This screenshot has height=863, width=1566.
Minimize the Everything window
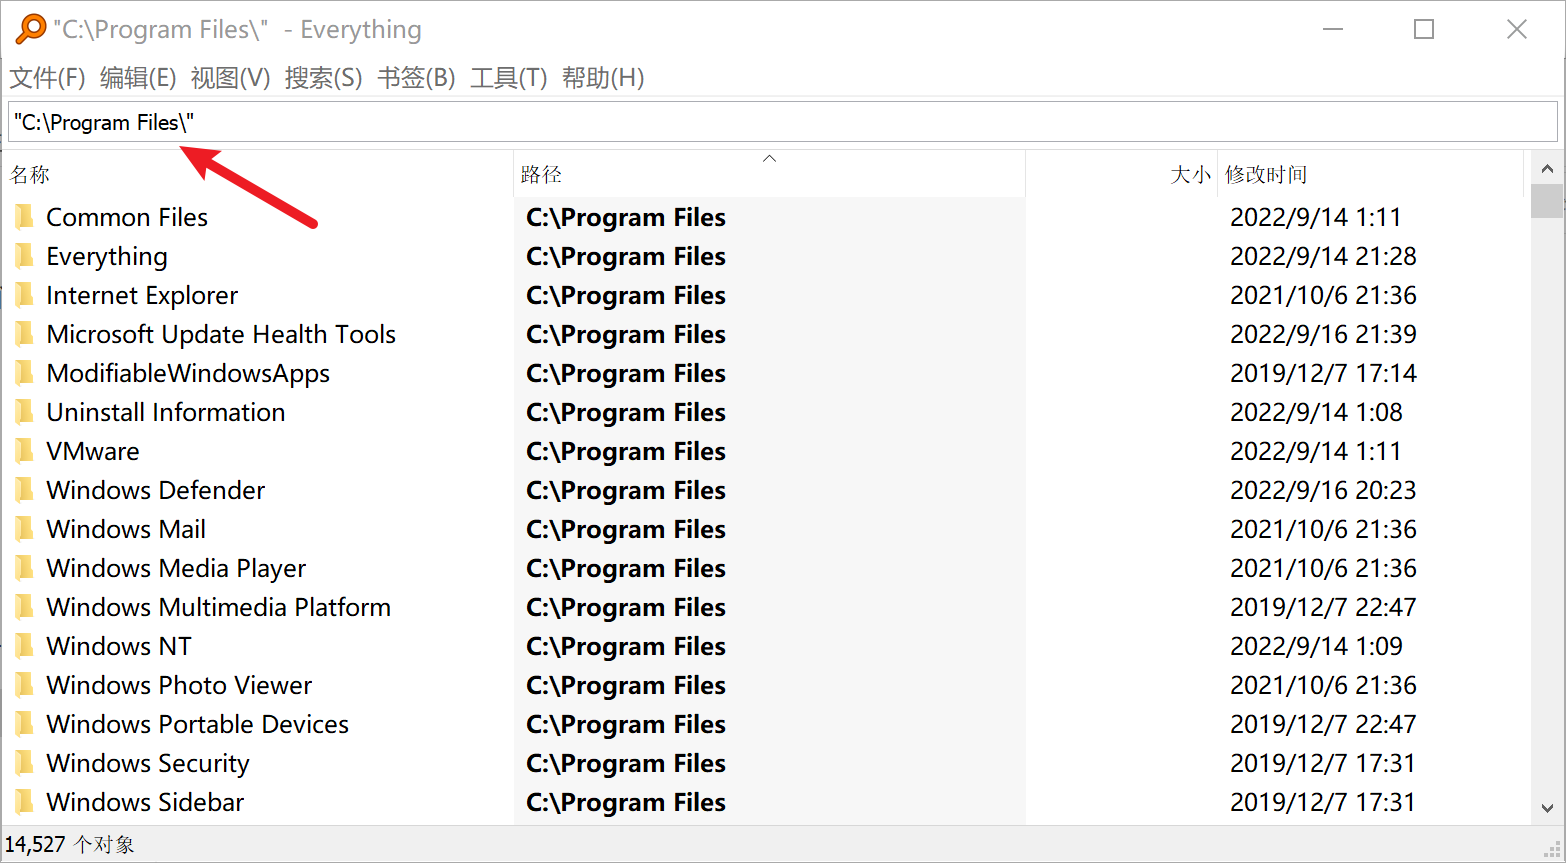pos(1332,29)
